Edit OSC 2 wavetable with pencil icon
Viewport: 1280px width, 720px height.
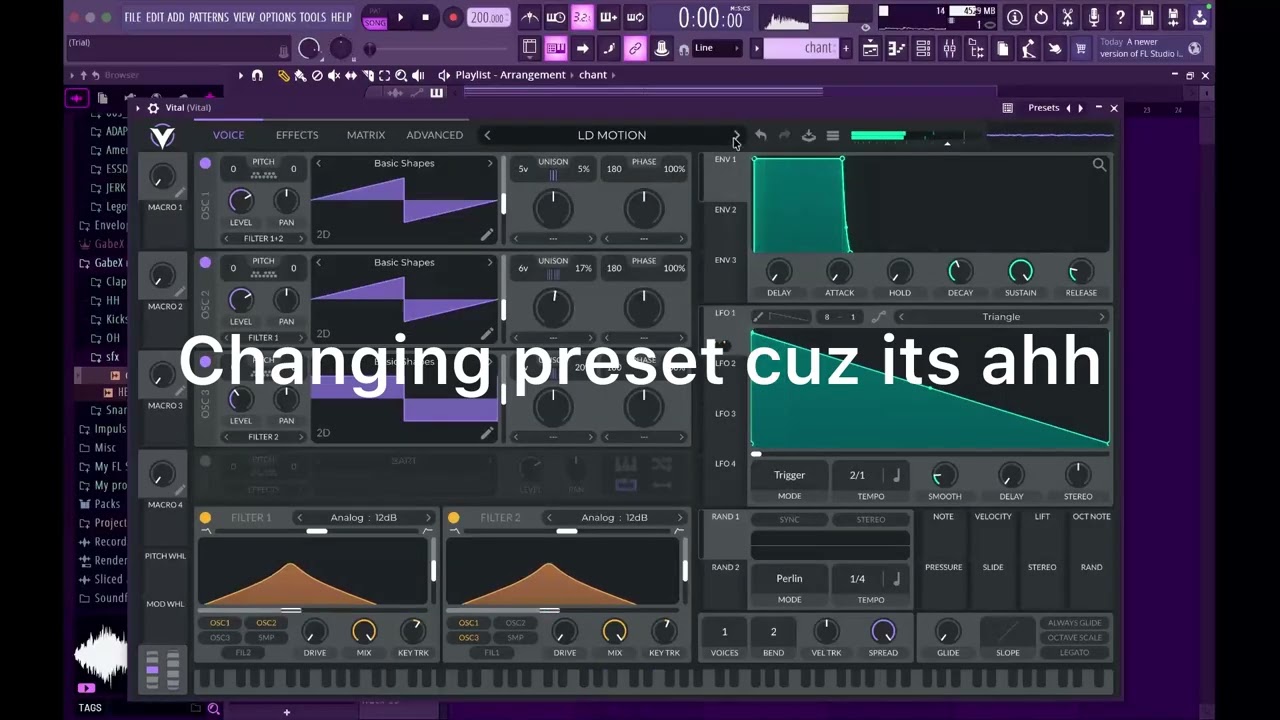pos(486,333)
